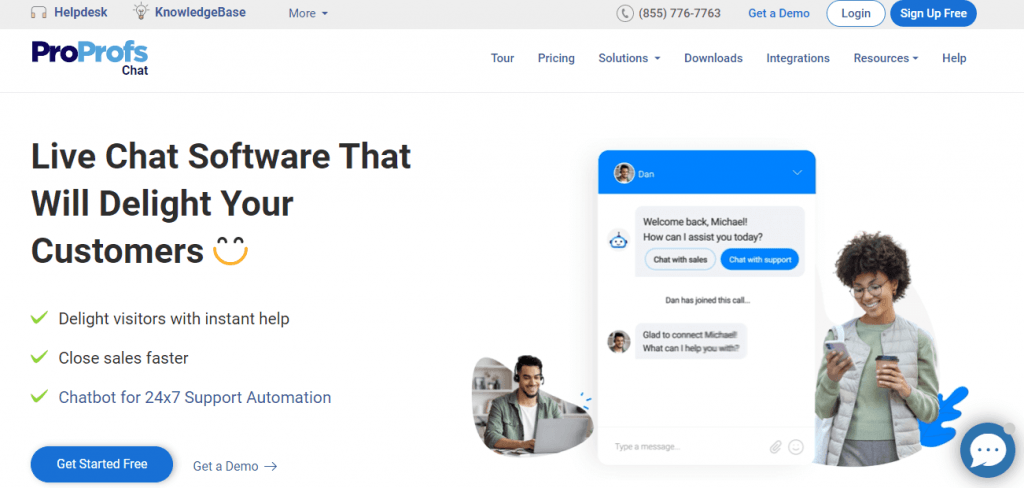Collapse the chat window with header chevron
This screenshot has height=488, width=1024.
click(x=797, y=172)
